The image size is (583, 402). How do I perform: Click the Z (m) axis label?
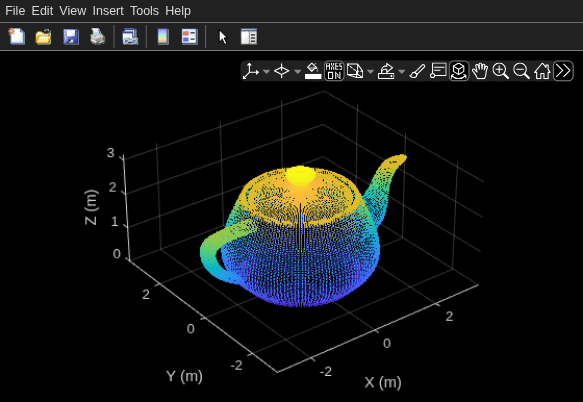[x=91, y=207]
